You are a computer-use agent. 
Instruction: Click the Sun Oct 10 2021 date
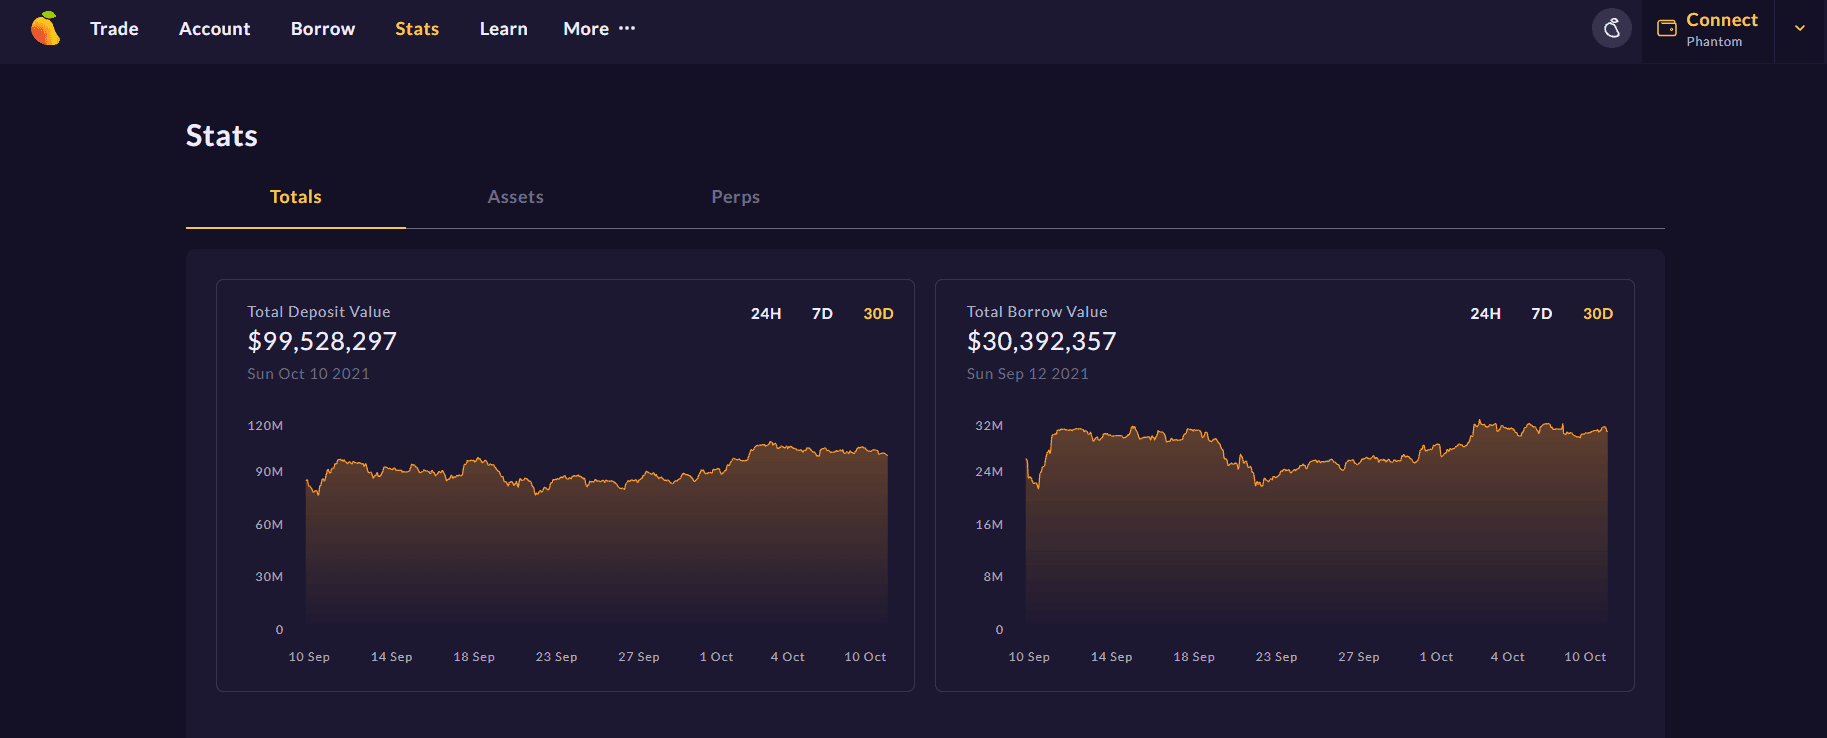(308, 374)
